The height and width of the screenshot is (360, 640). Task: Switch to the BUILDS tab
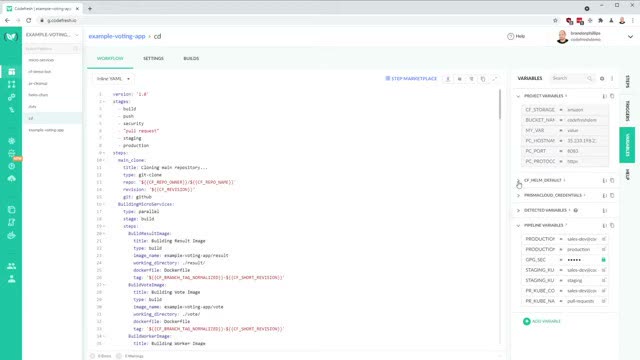click(x=191, y=59)
